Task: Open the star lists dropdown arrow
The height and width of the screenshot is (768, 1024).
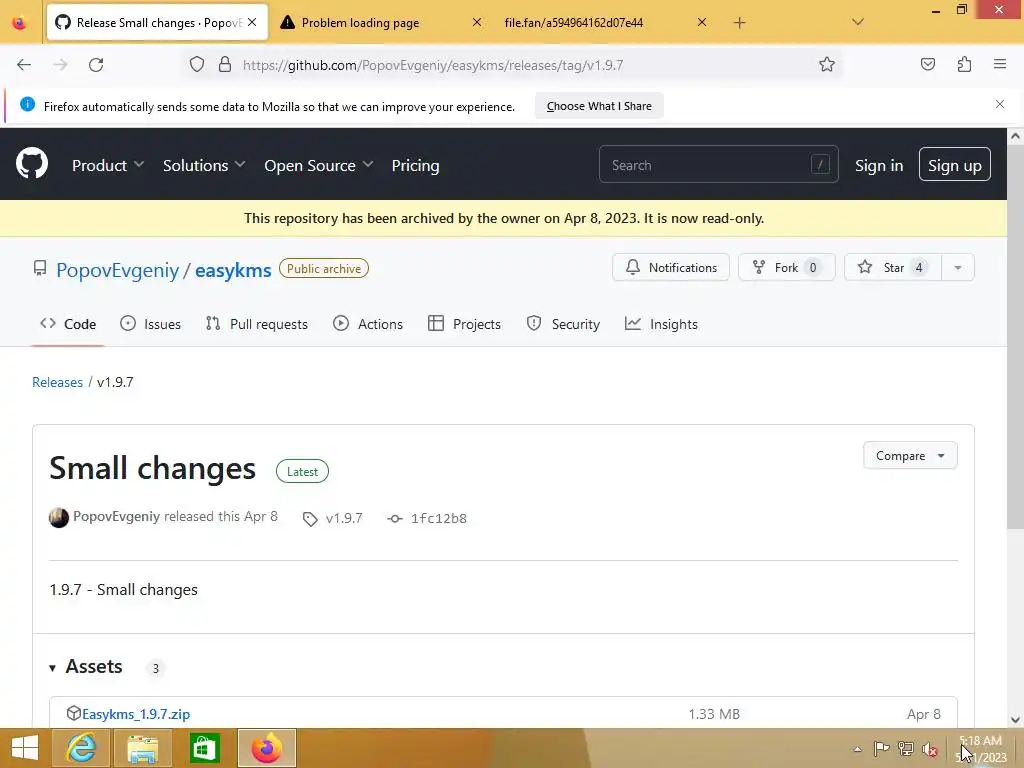Action: click(x=958, y=268)
